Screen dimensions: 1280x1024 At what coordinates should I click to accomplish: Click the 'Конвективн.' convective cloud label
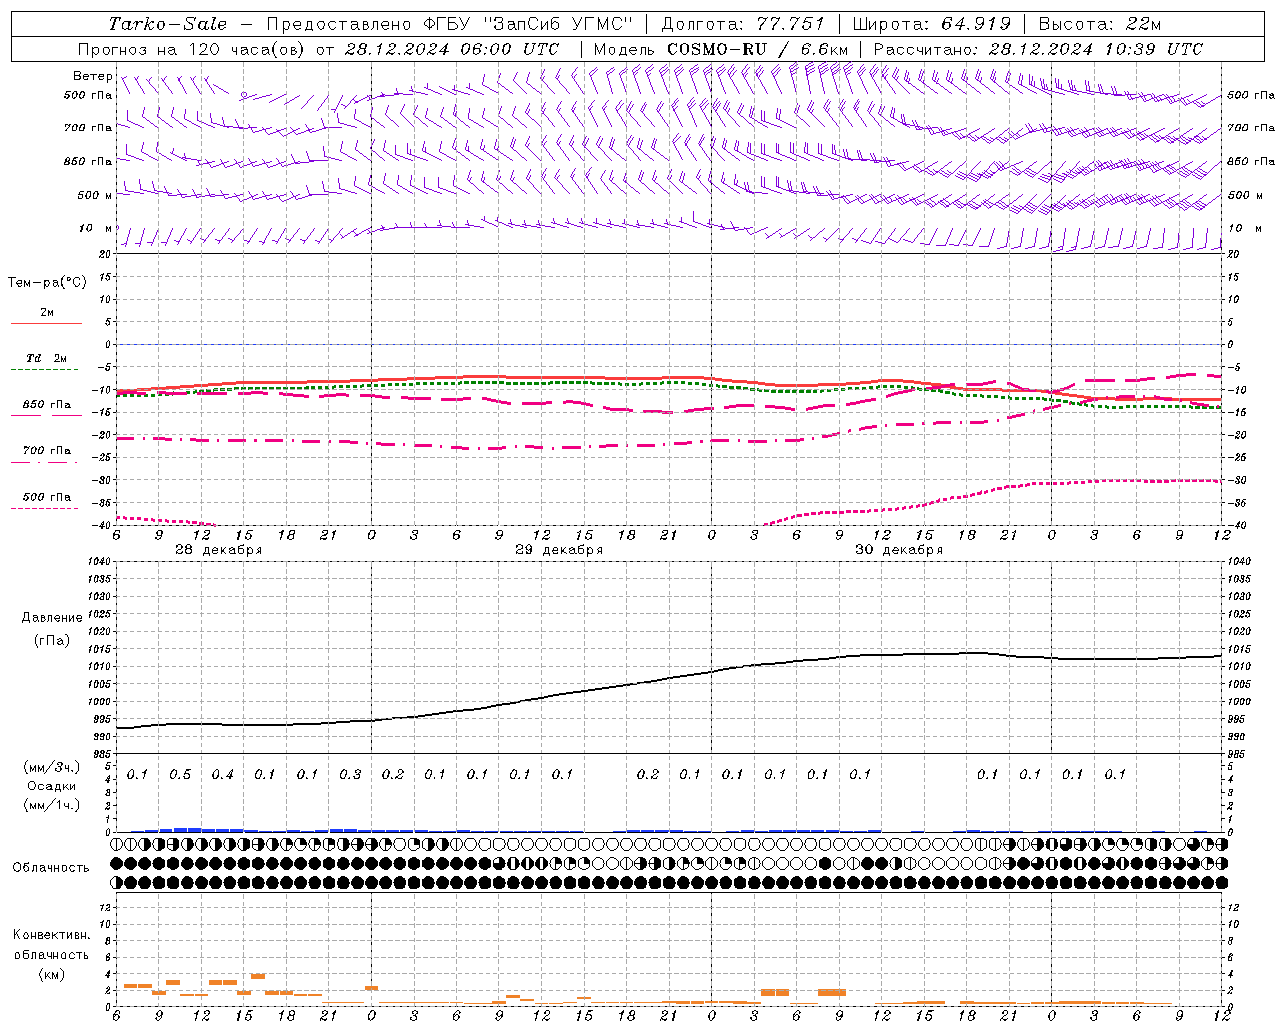51,935
